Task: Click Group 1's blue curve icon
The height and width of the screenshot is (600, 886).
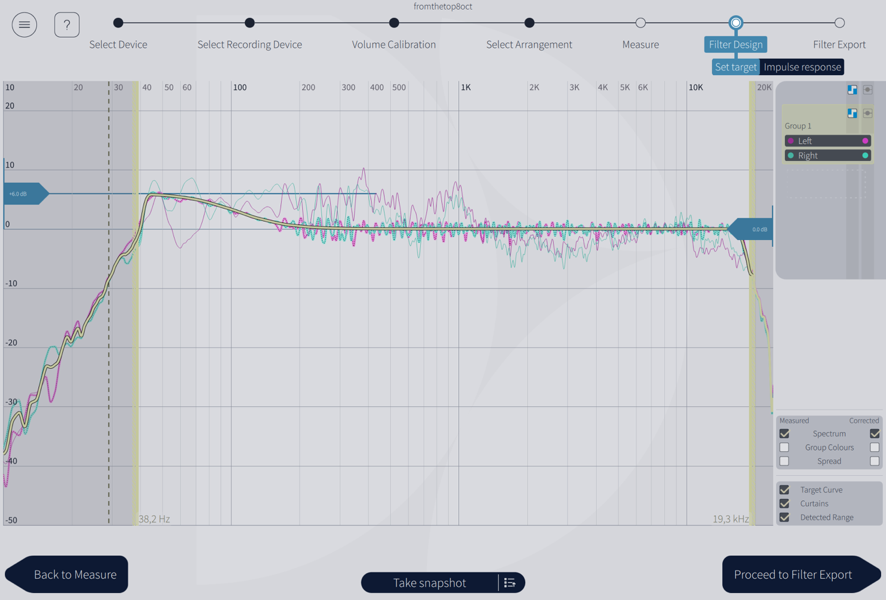Action: (852, 113)
